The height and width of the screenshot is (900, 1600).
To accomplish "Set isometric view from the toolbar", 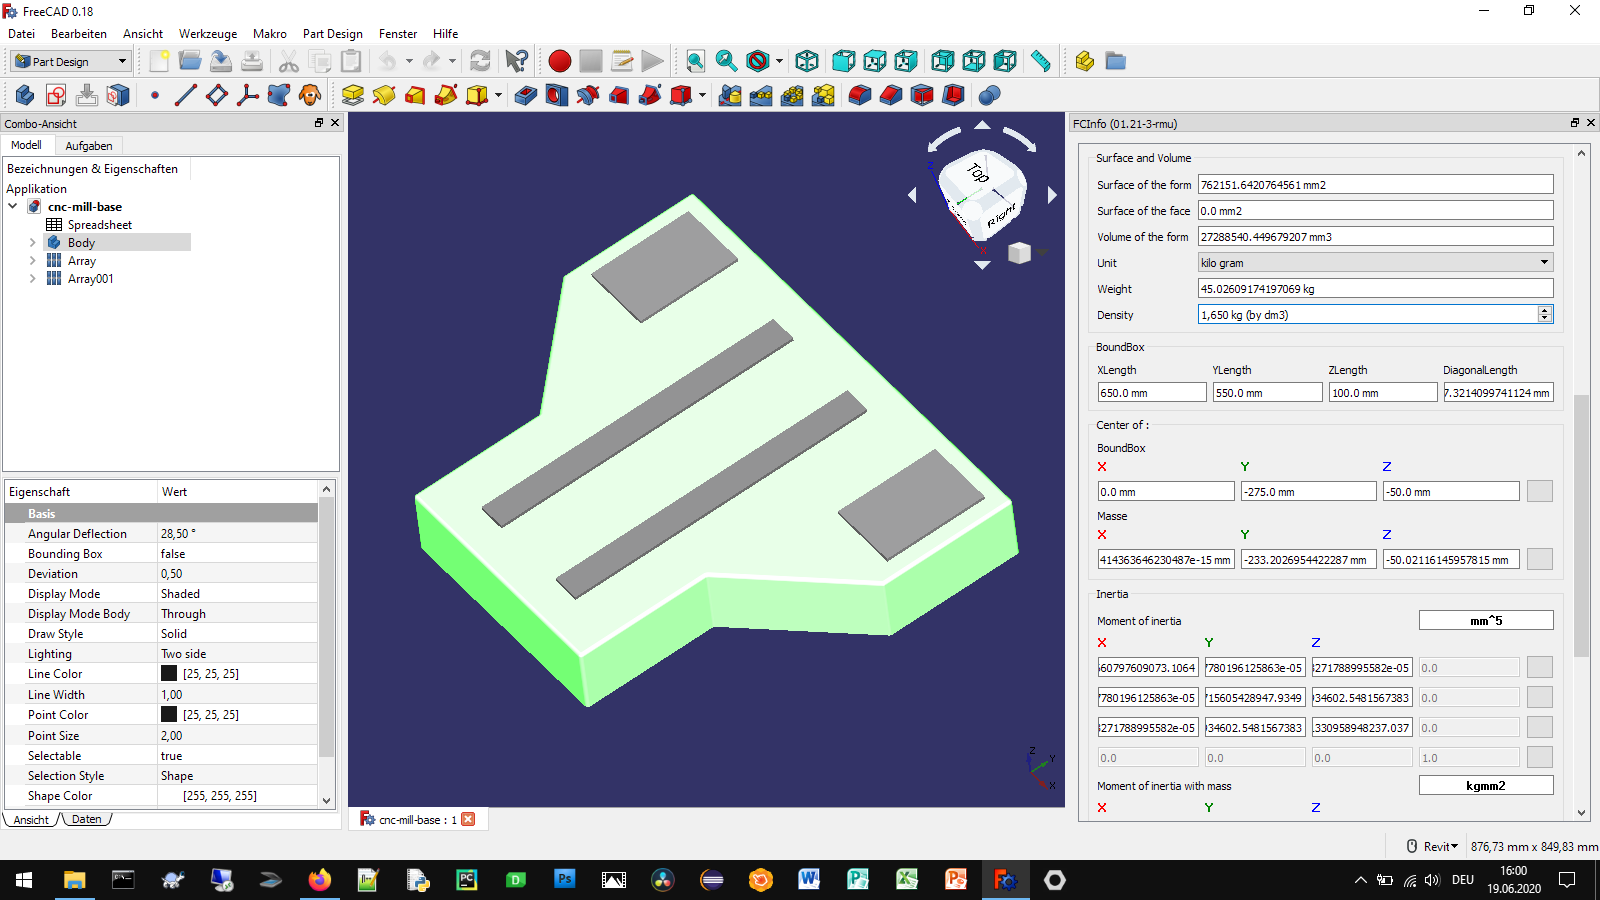I will point(807,61).
